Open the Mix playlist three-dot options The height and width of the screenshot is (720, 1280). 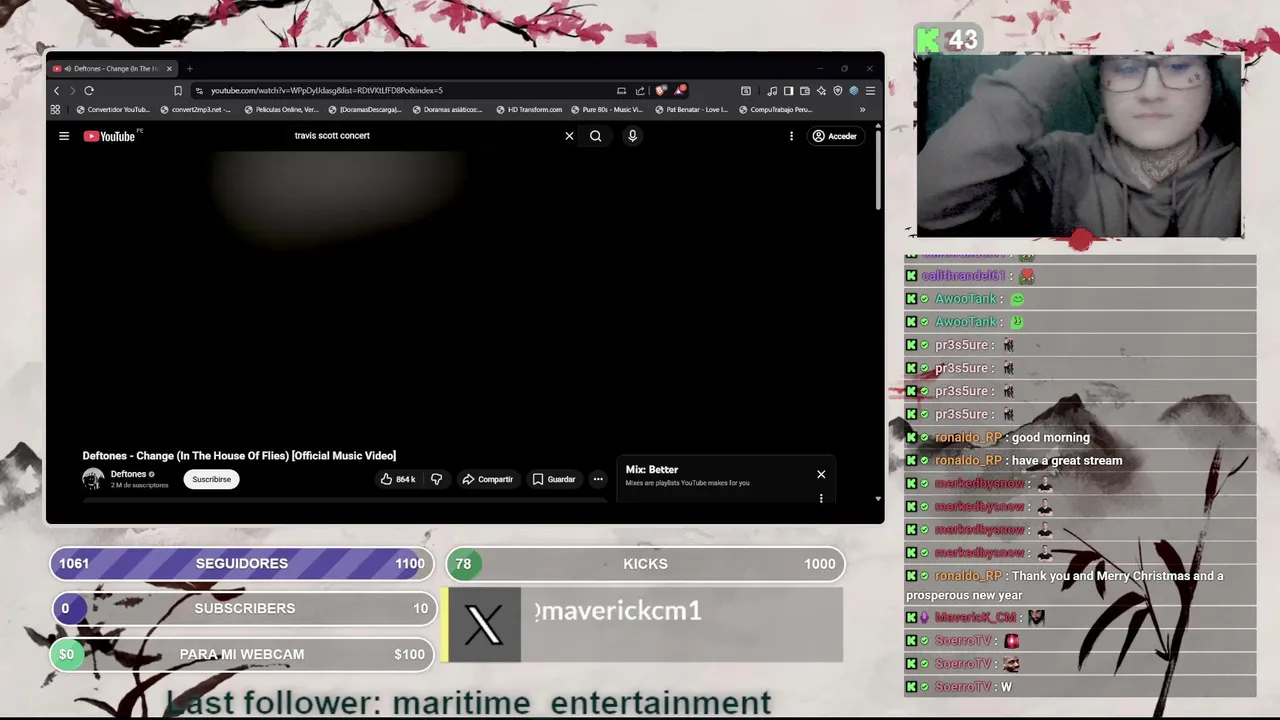coord(821,498)
